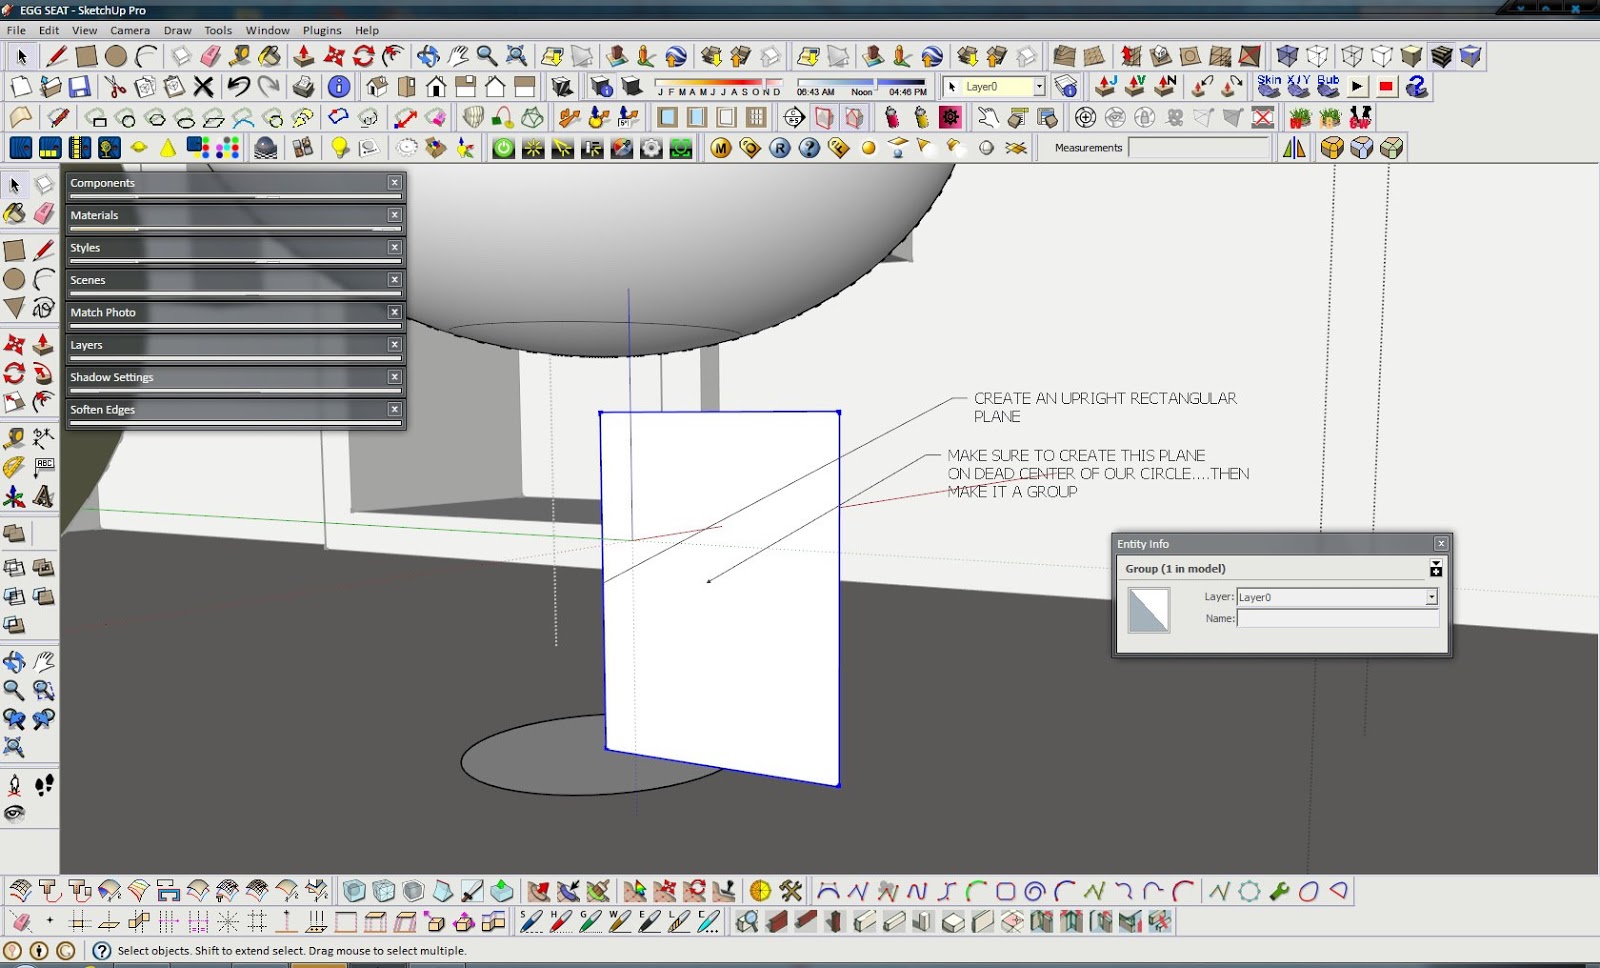Click the Undo arrow icon
Screen dimensions: 1600x968
click(x=238, y=87)
